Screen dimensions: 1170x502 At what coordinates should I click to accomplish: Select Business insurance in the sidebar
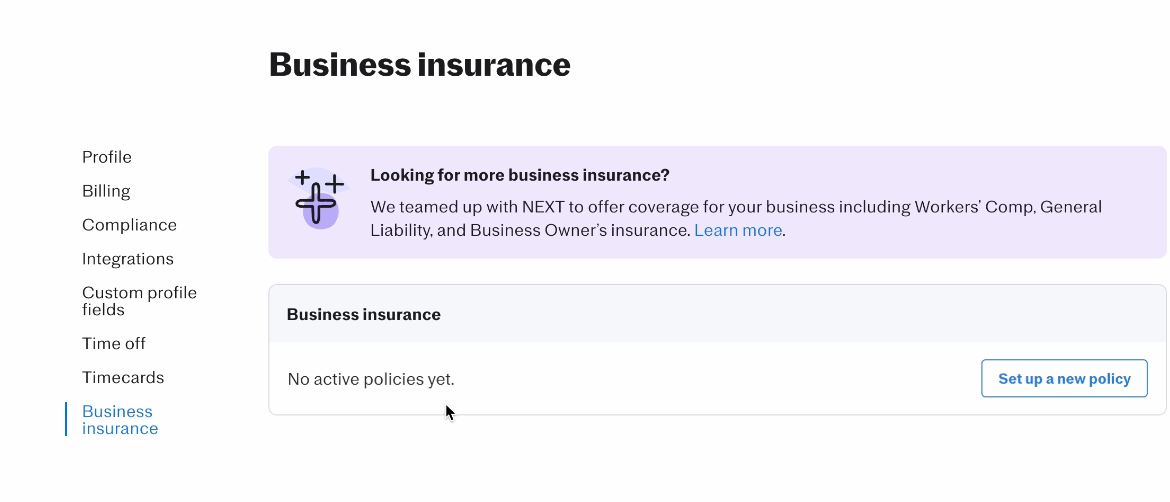coord(120,420)
